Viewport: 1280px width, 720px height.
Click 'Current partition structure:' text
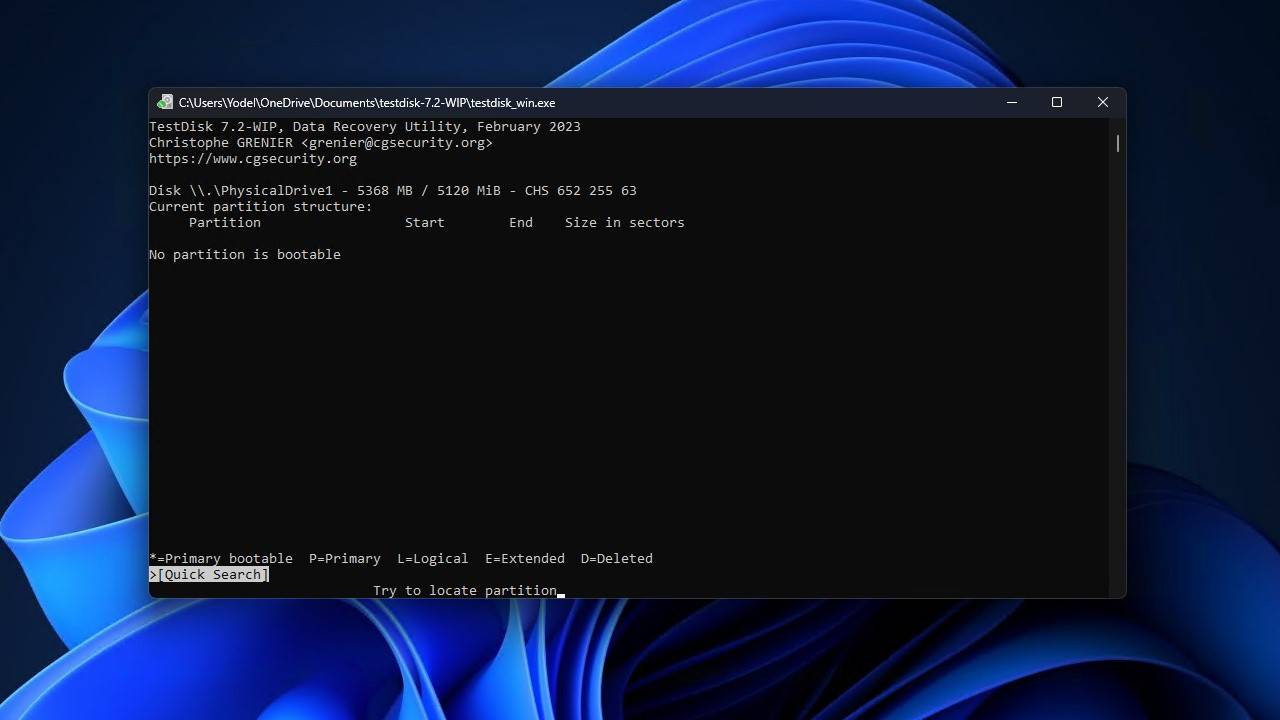coord(261,207)
